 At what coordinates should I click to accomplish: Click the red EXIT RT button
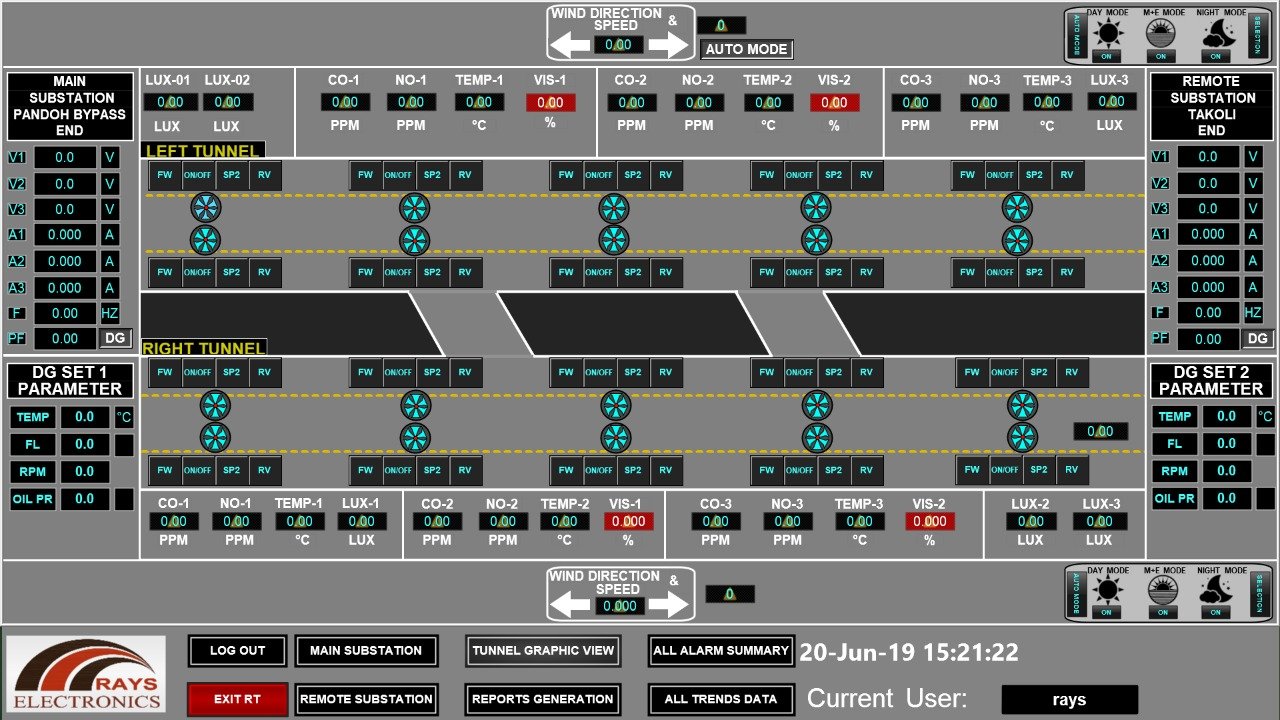pyautogui.click(x=238, y=699)
